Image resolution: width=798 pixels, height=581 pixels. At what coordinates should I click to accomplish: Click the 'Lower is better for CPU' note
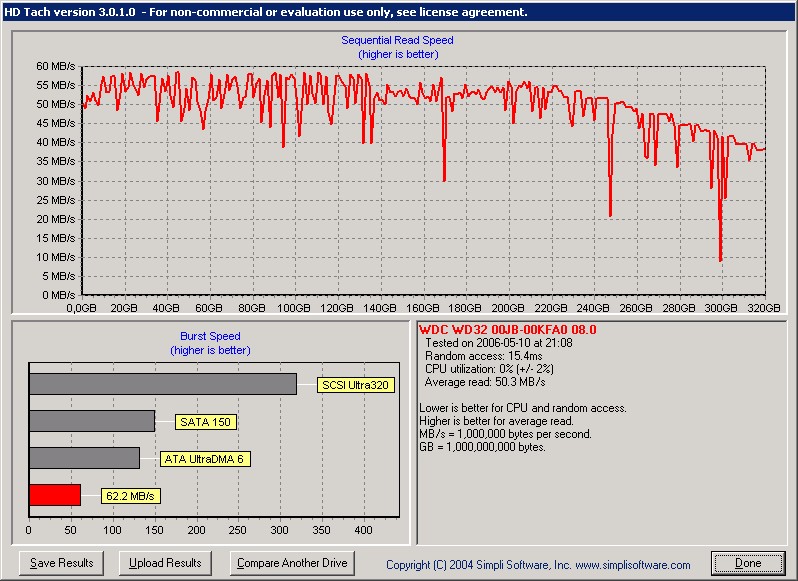[523, 408]
